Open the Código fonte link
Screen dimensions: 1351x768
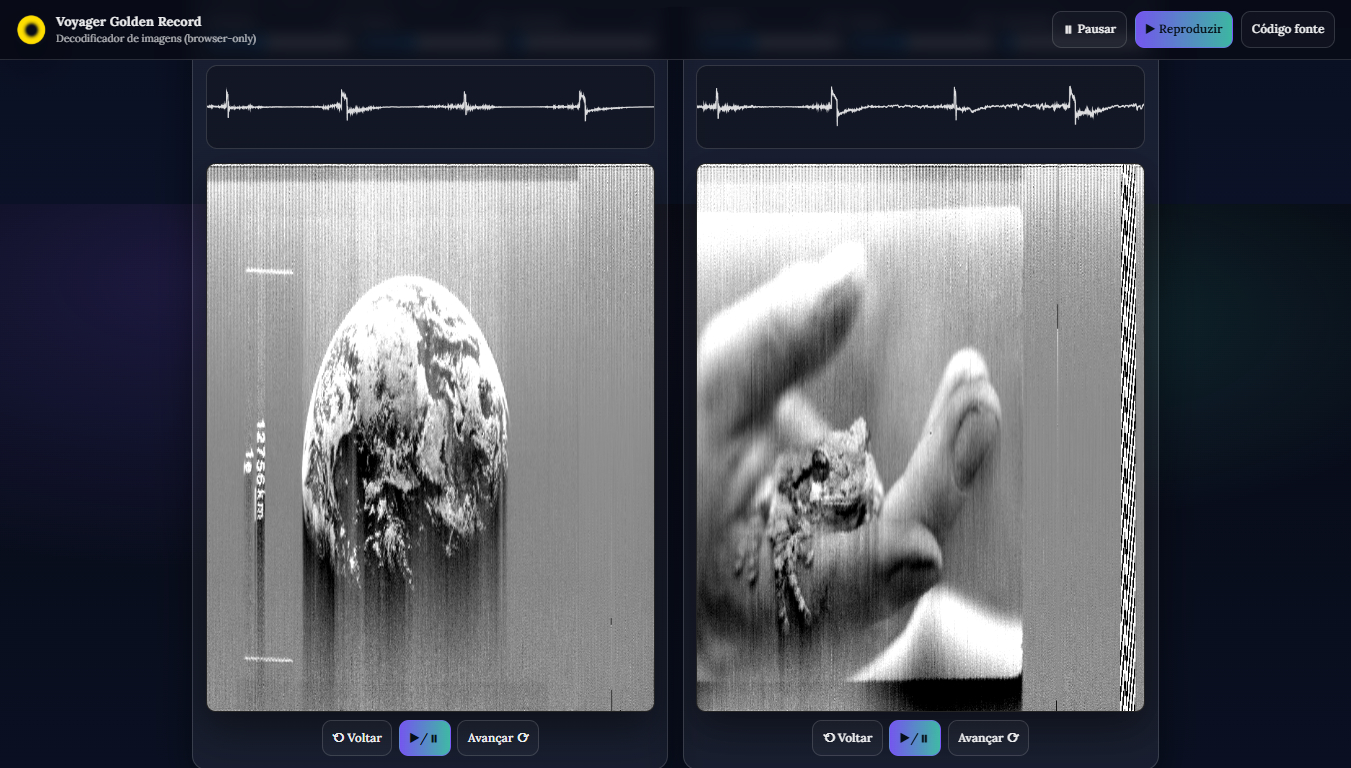pyautogui.click(x=1287, y=30)
